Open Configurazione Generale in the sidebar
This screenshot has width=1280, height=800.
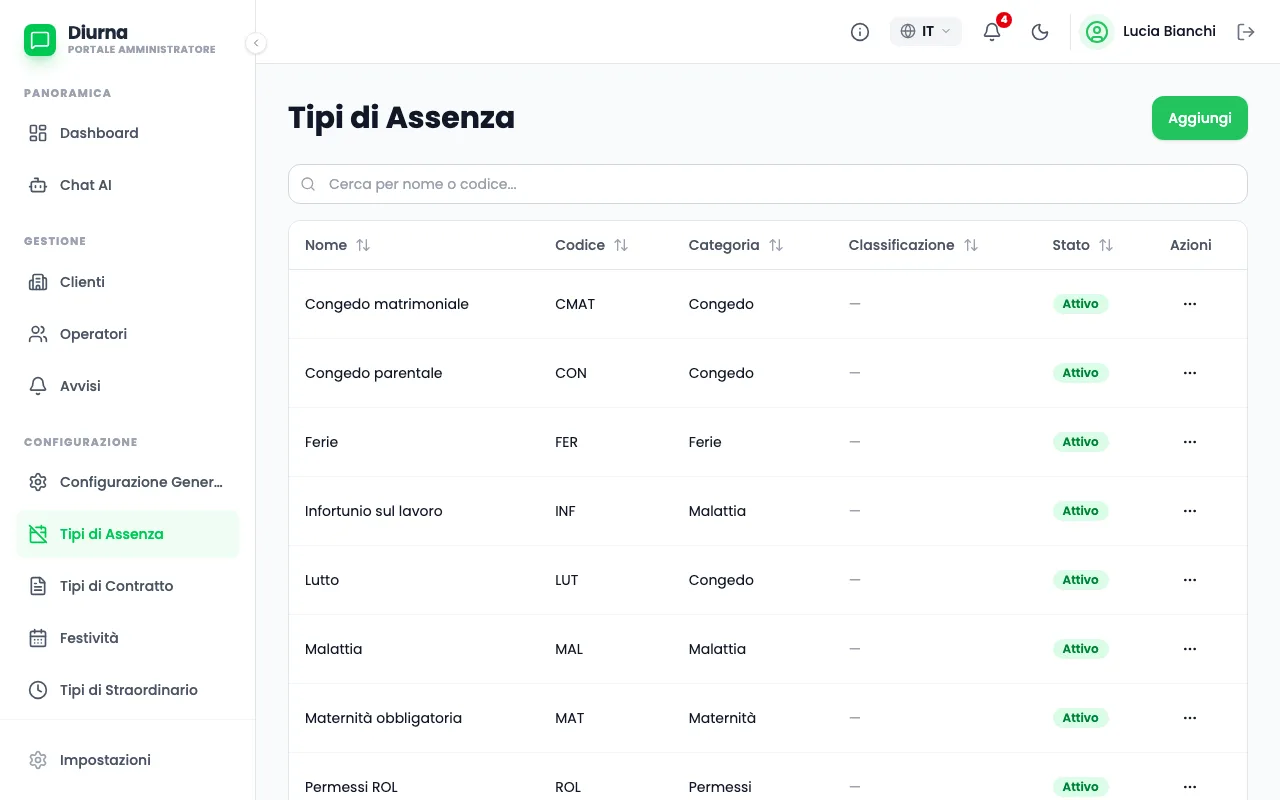point(128,482)
